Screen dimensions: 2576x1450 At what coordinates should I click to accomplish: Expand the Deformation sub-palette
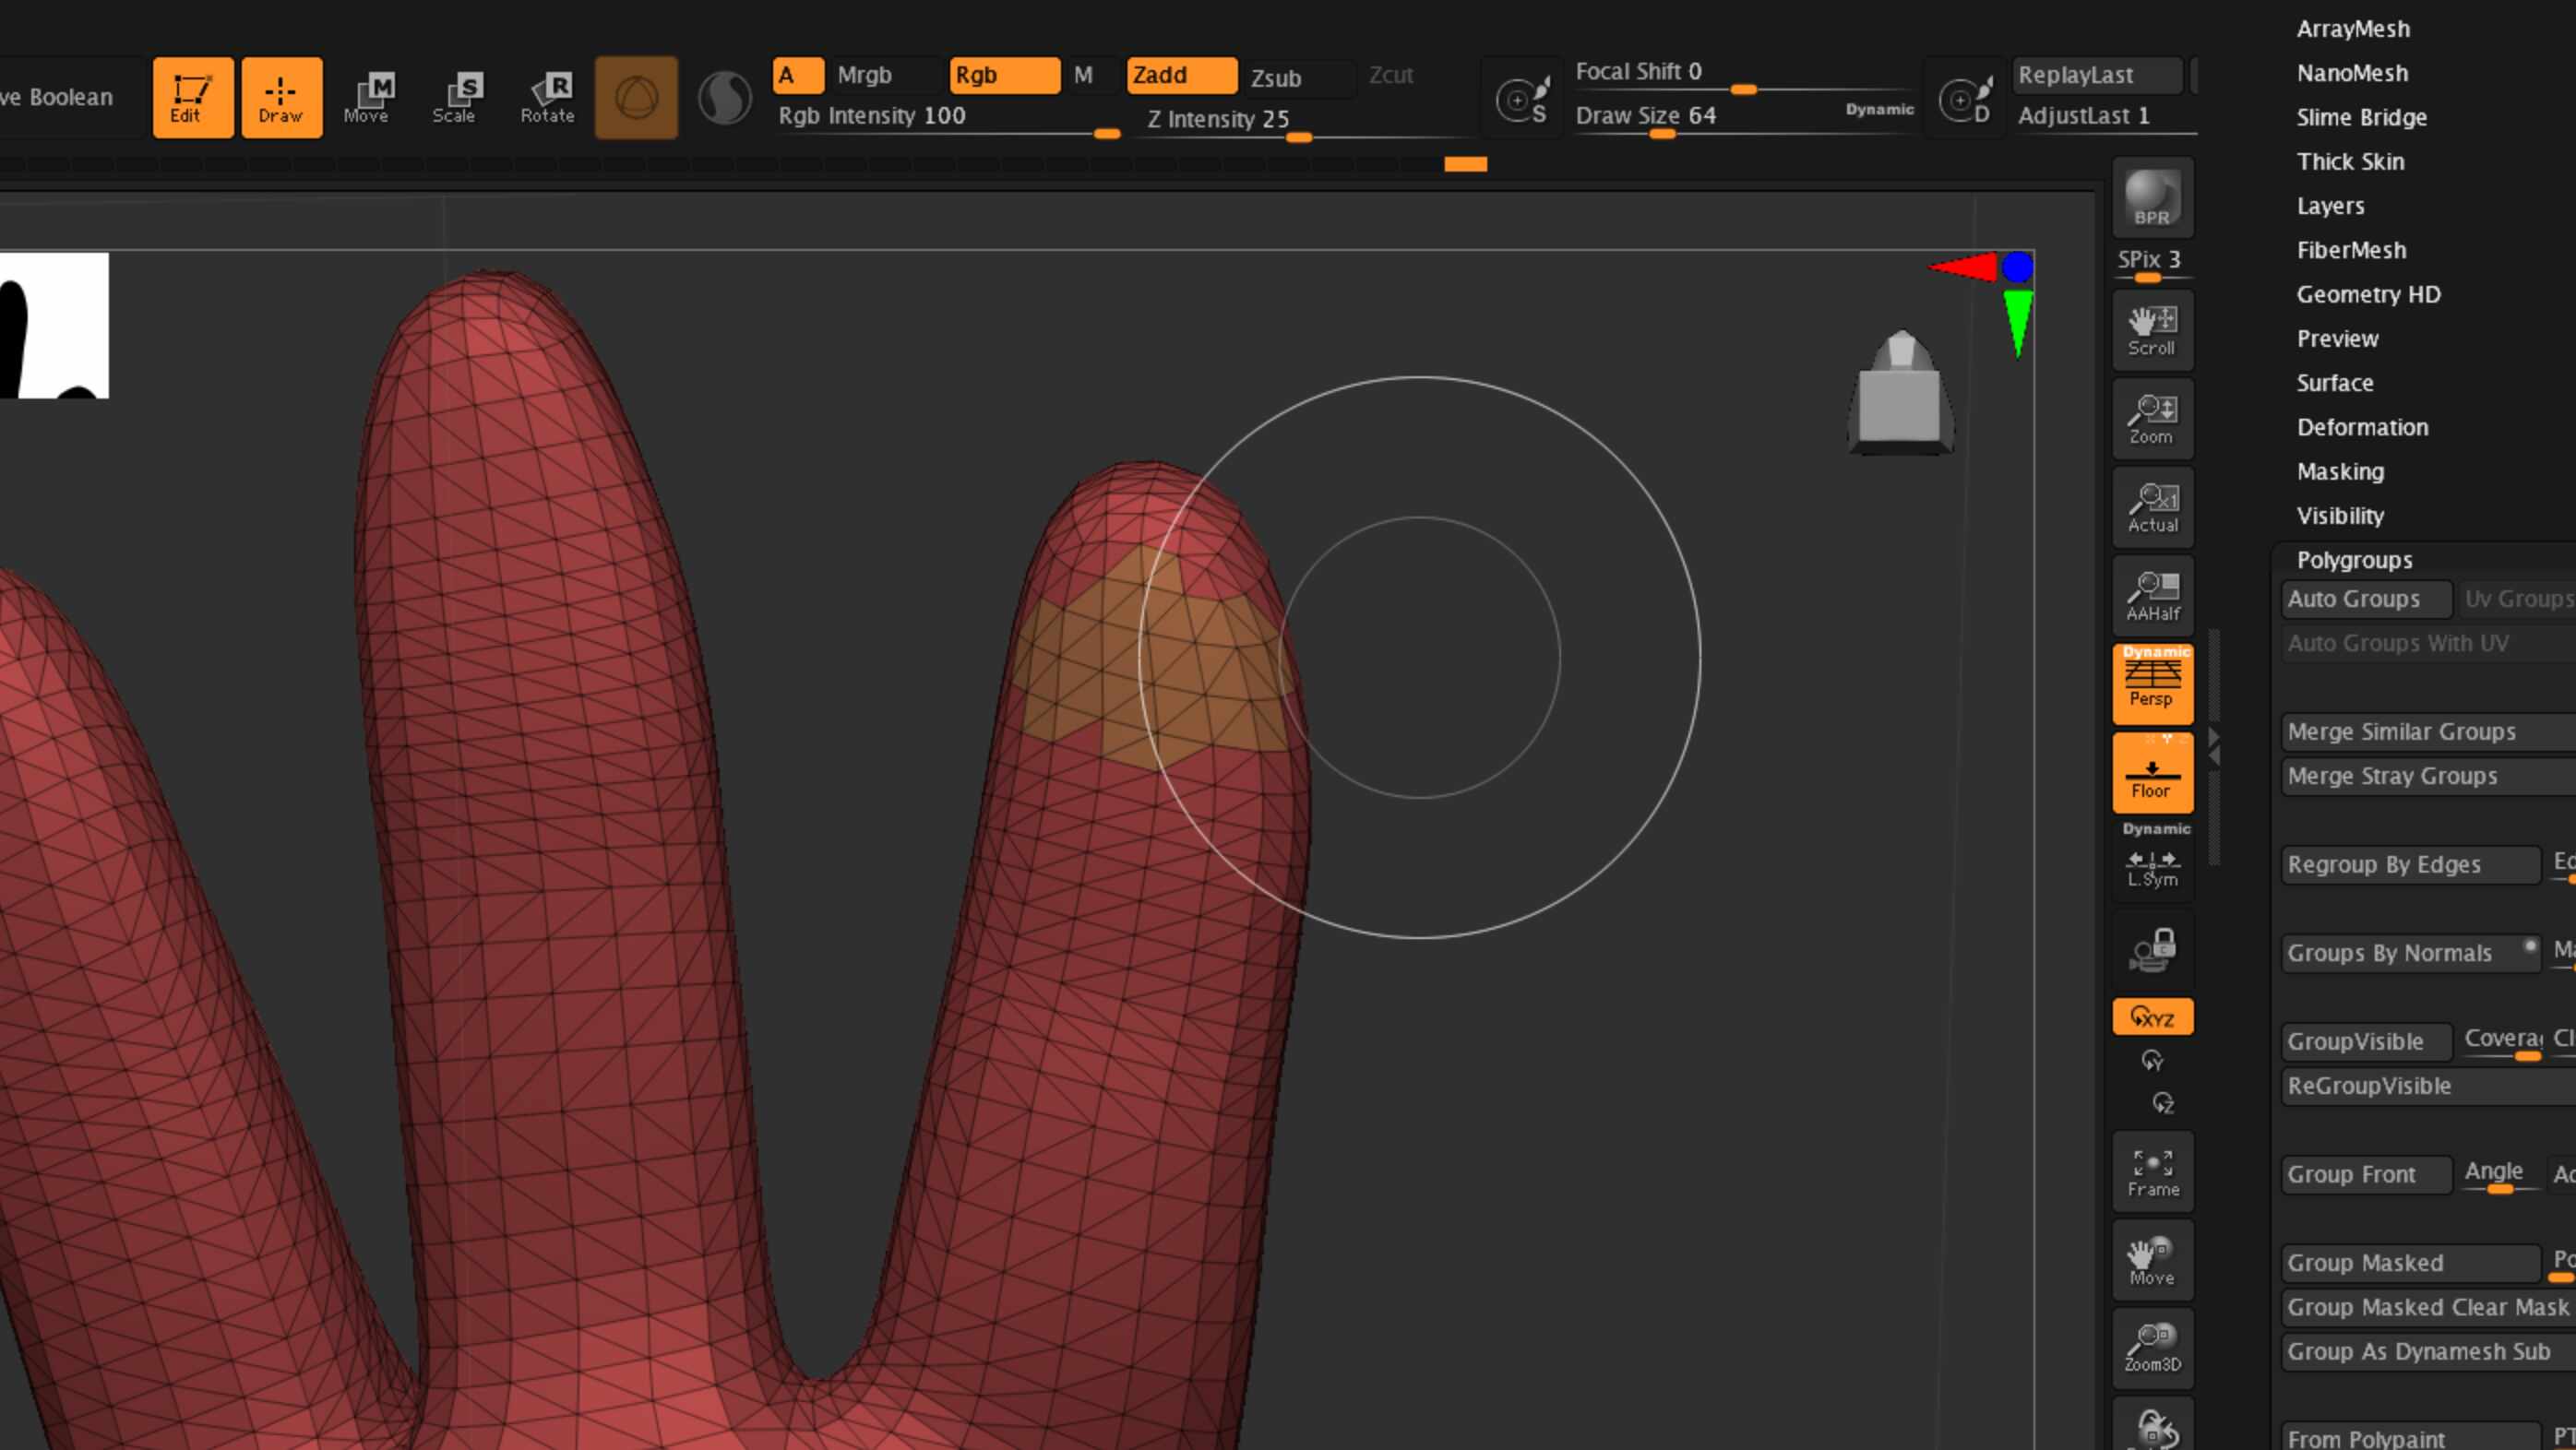pos(2362,427)
